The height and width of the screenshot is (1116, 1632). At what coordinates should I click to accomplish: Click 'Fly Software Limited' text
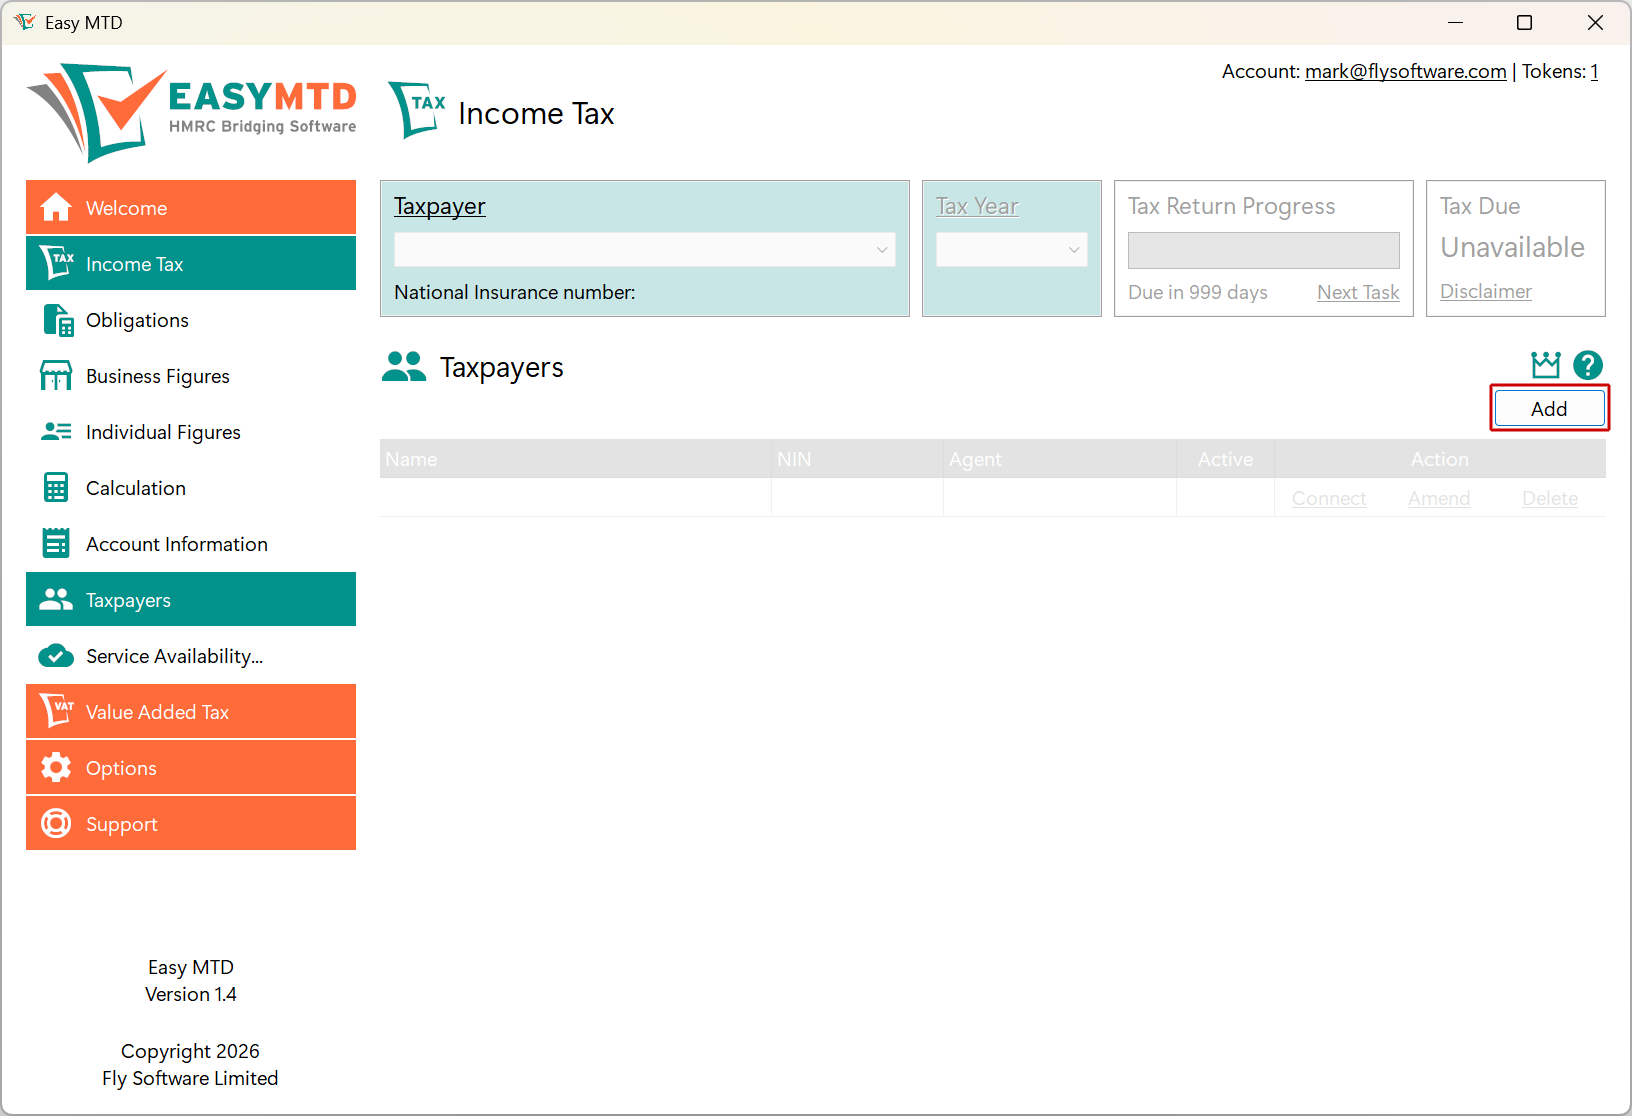pos(190,1078)
